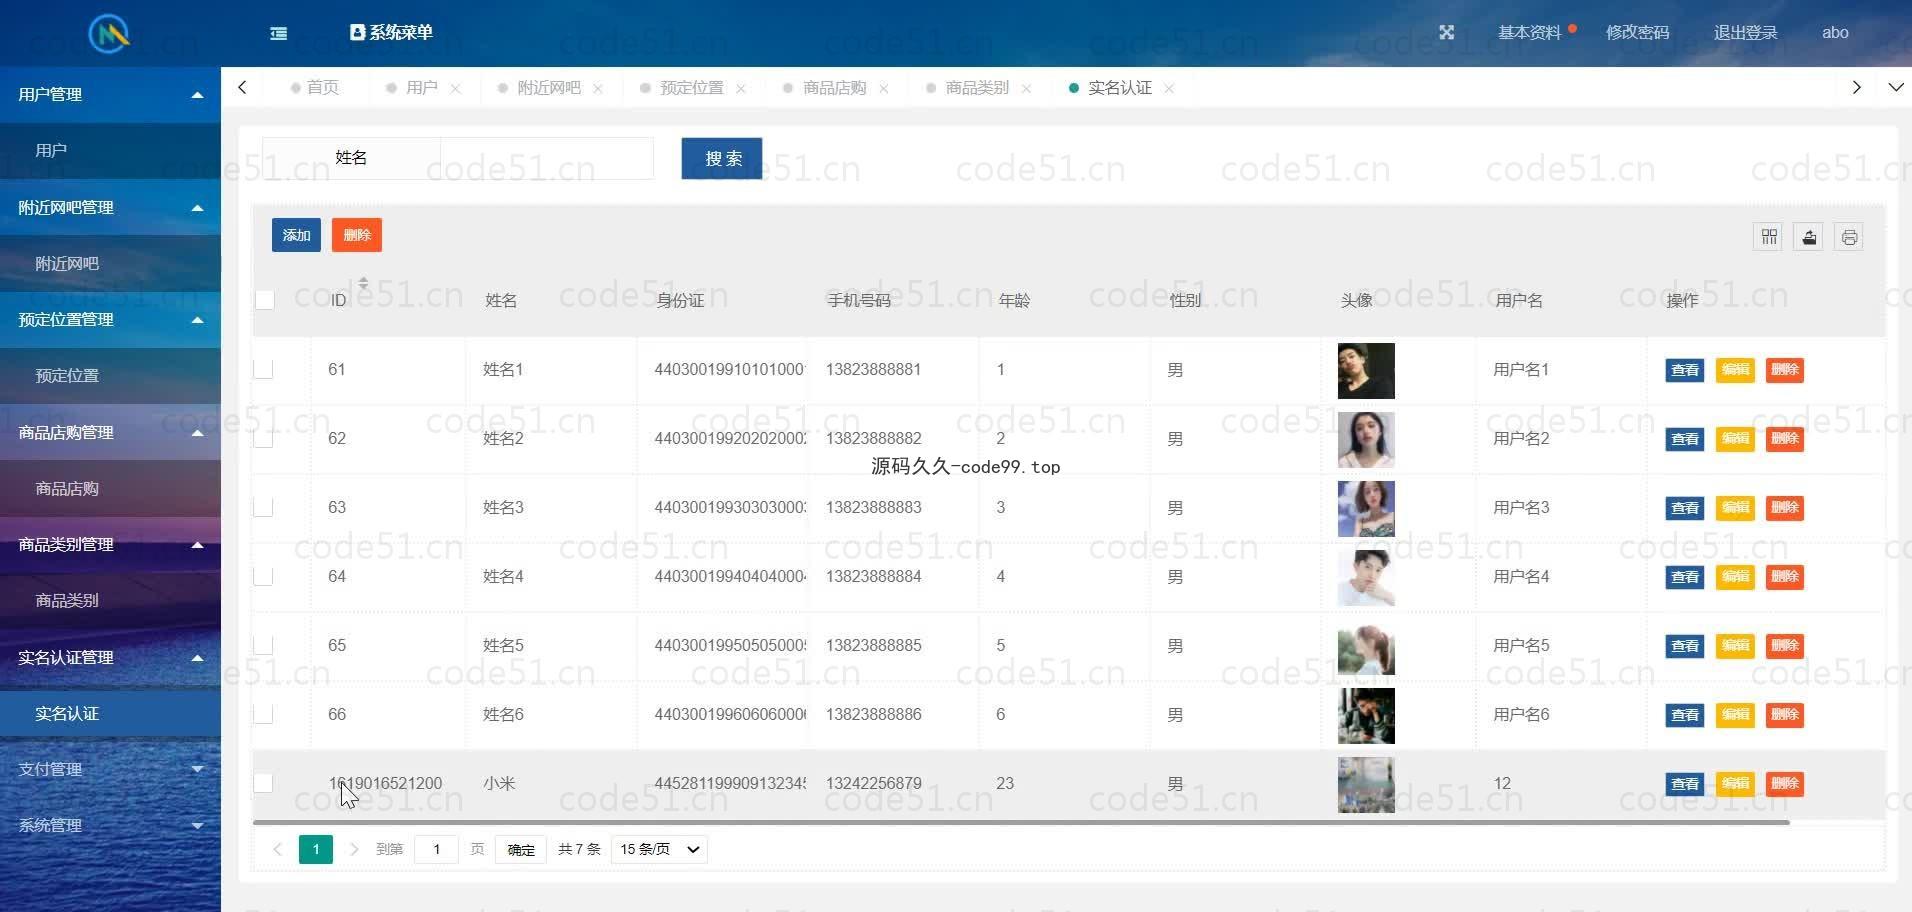The height and width of the screenshot is (912, 1912).
Task: Click the blue 添加 button
Action: pyautogui.click(x=296, y=235)
